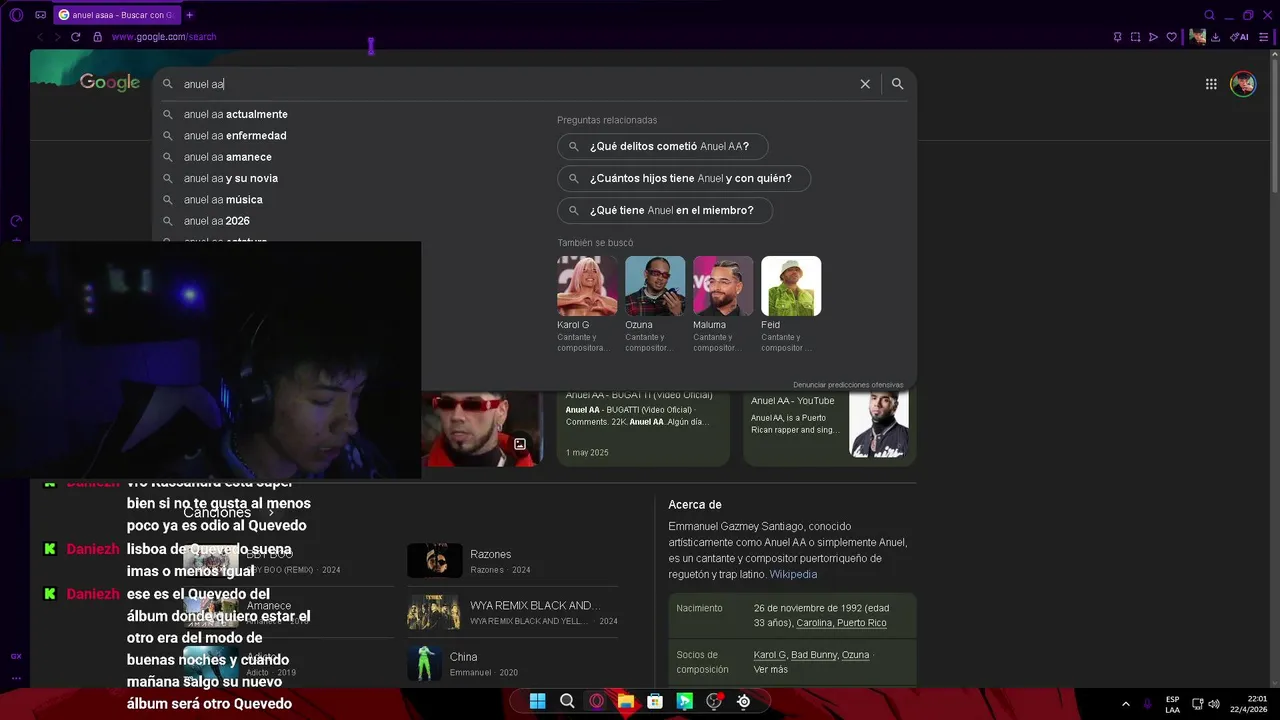Open the Google account avatar
Image resolution: width=1280 pixels, height=720 pixels.
point(1243,84)
